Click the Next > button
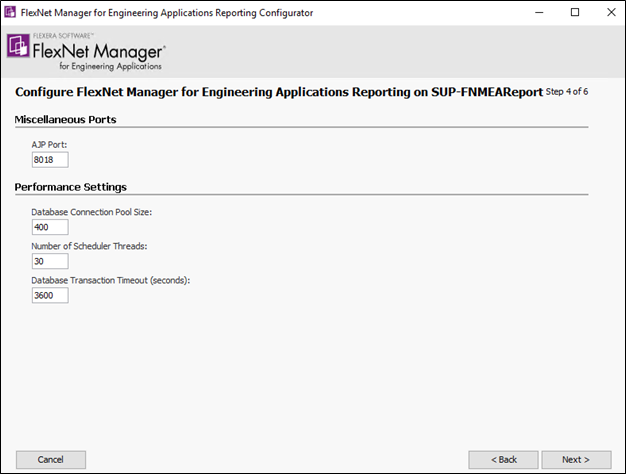The height and width of the screenshot is (474, 626). [x=576, y=460]
